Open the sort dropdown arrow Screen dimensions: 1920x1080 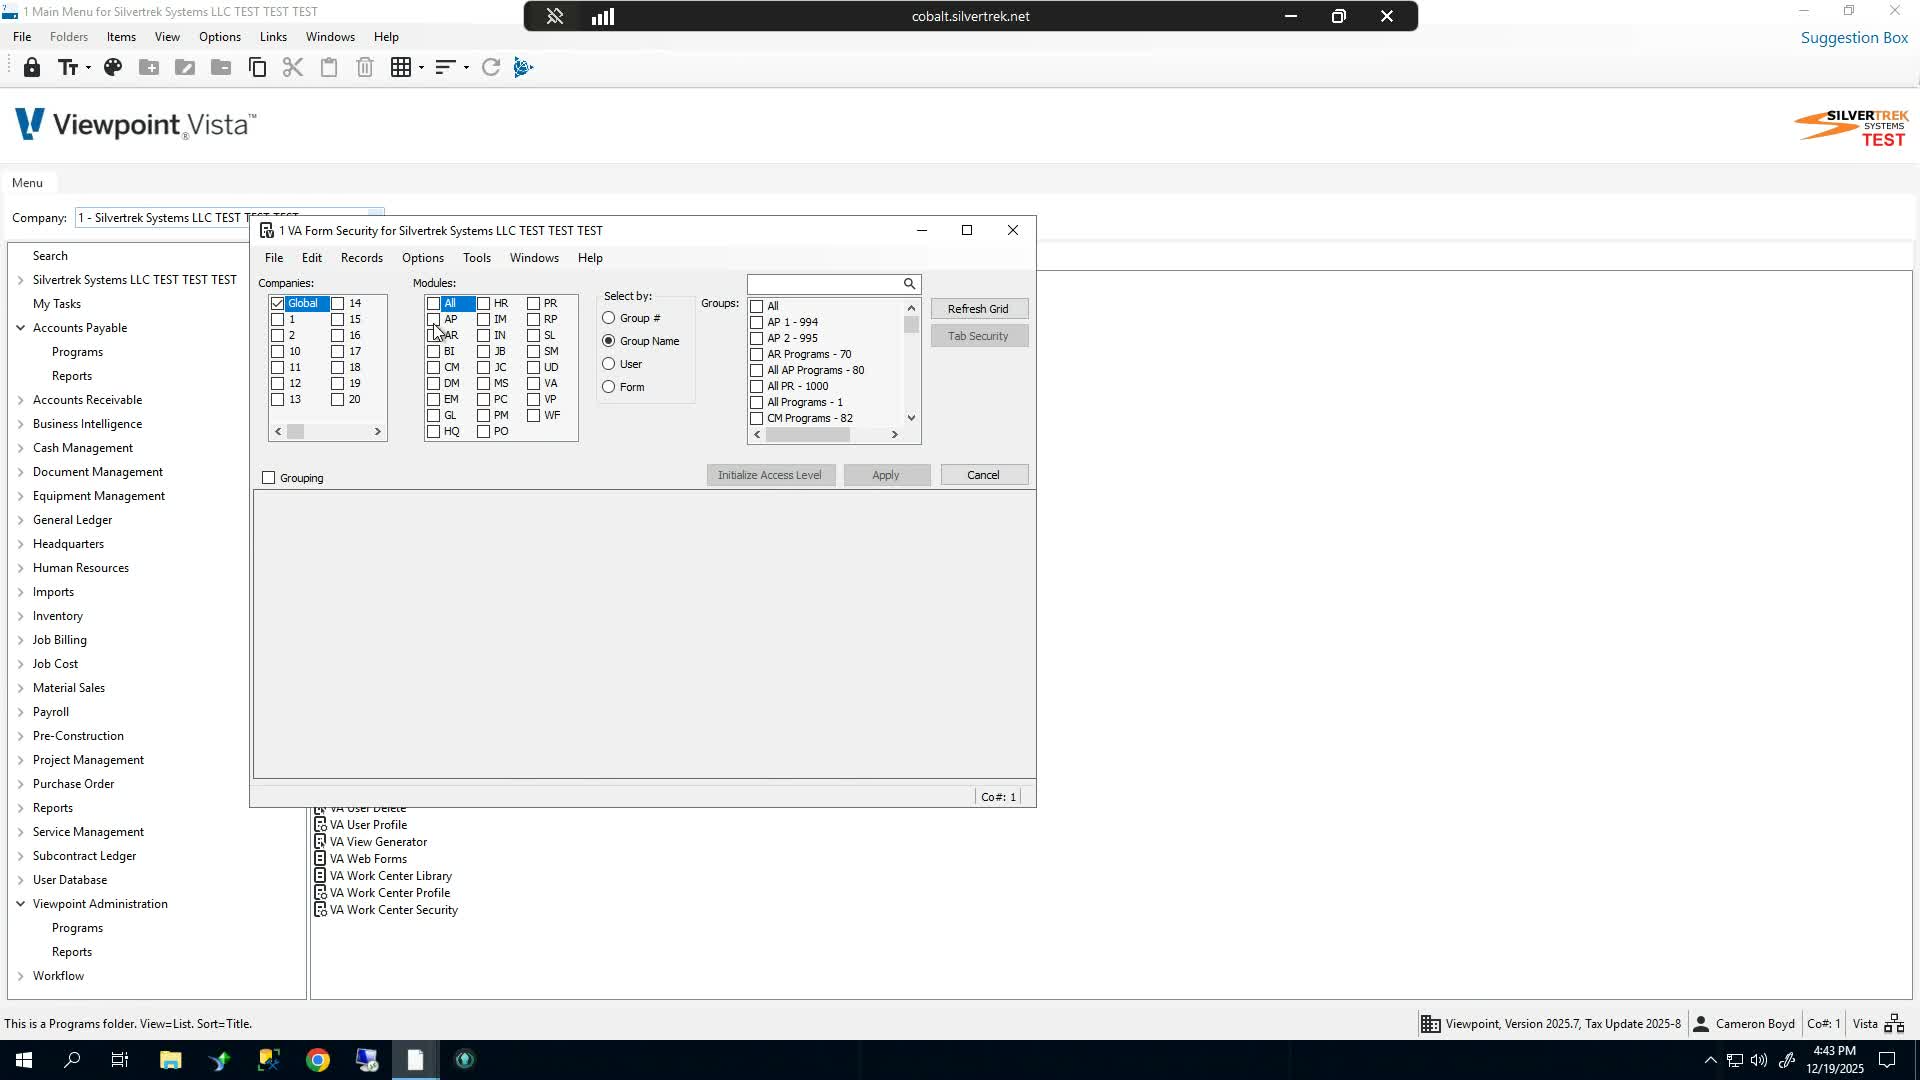click(466, 68)
